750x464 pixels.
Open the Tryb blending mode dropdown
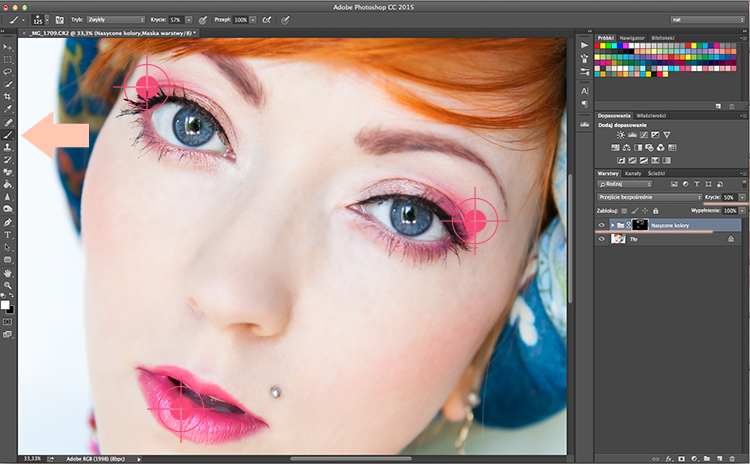point(115,20)
